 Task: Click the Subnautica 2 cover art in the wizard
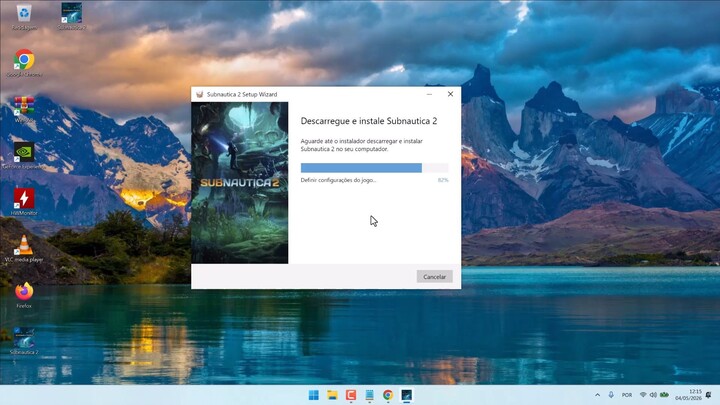pos(240,183)
